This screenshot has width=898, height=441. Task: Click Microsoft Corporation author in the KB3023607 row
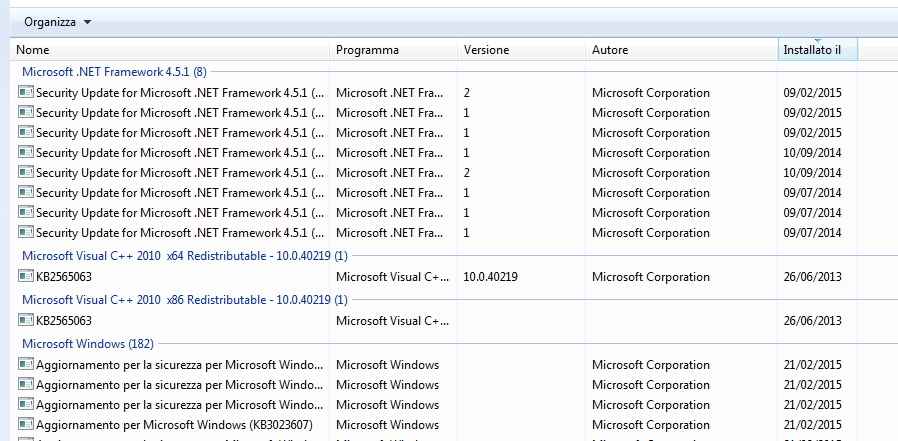[651, 425]
